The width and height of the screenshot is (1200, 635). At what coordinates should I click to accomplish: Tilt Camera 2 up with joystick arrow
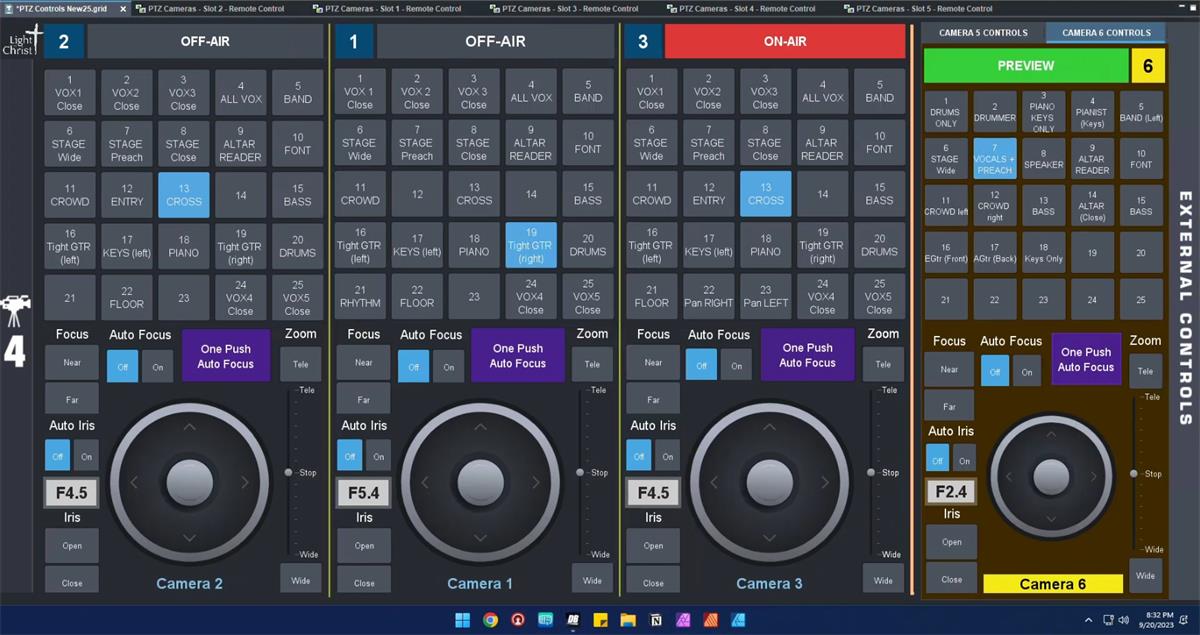click(190, 427)
